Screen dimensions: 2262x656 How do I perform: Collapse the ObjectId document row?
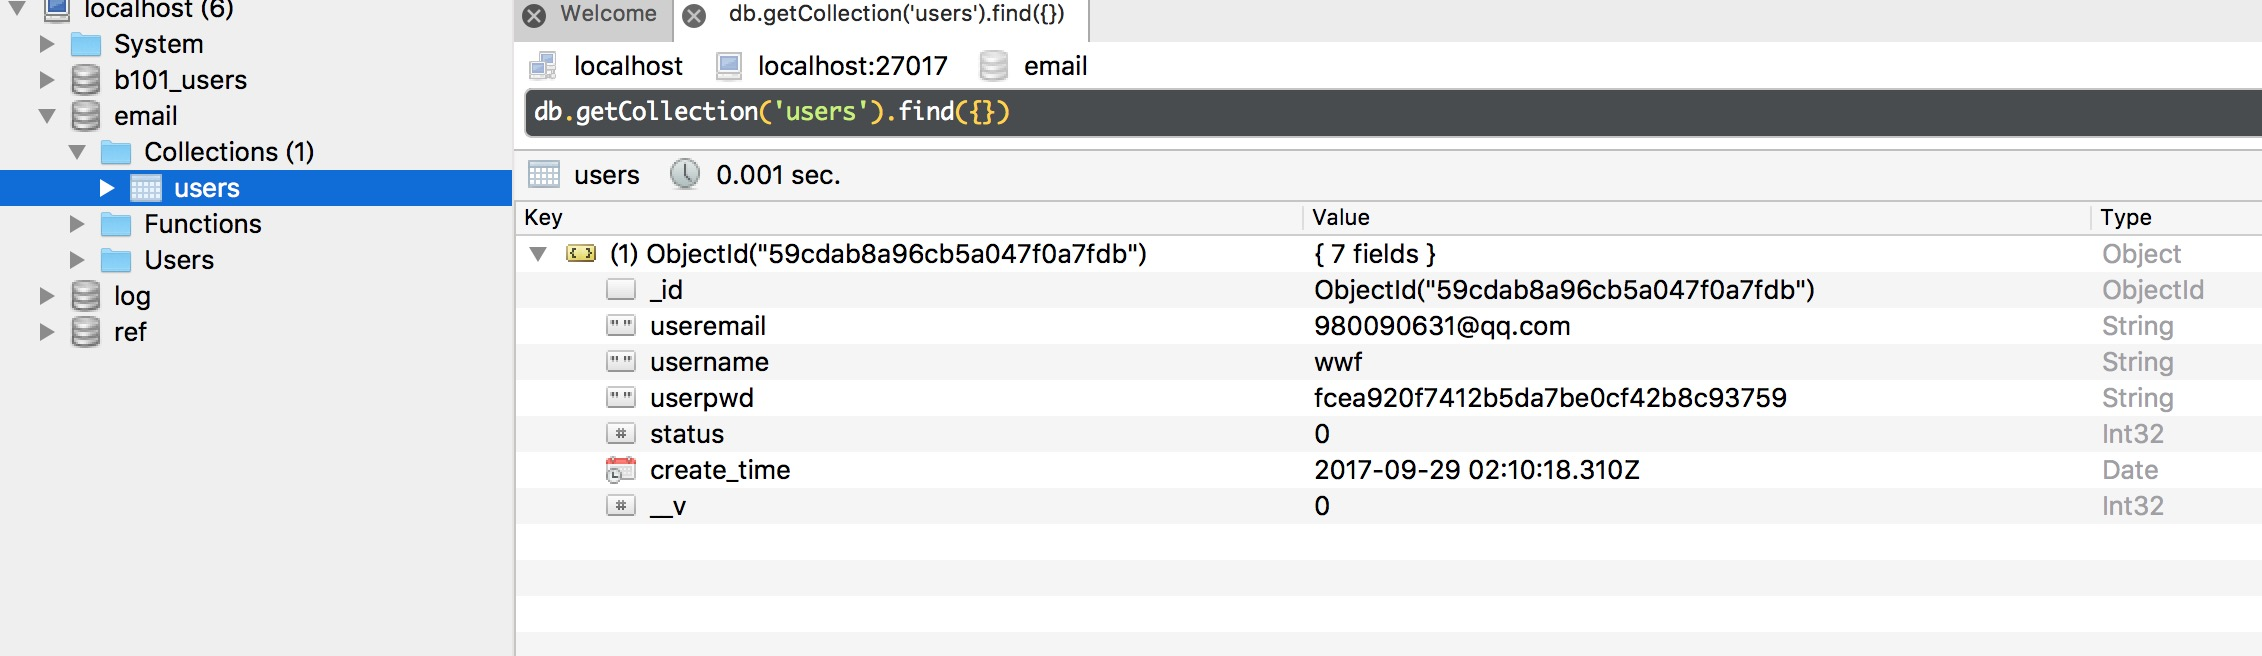(538, 254)
